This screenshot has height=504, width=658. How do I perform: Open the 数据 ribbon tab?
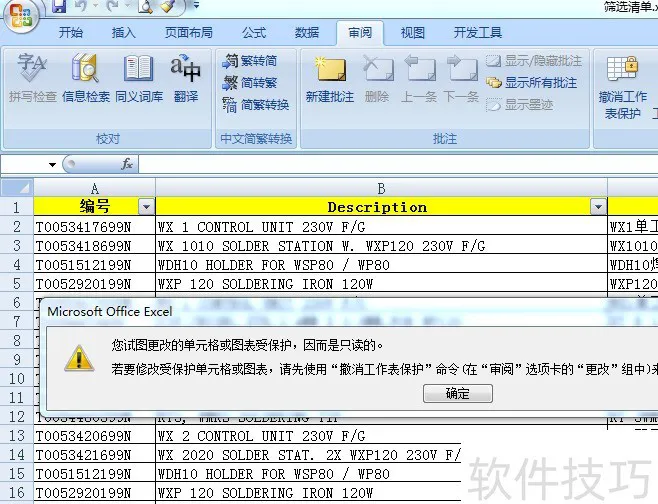click(307, 32)
